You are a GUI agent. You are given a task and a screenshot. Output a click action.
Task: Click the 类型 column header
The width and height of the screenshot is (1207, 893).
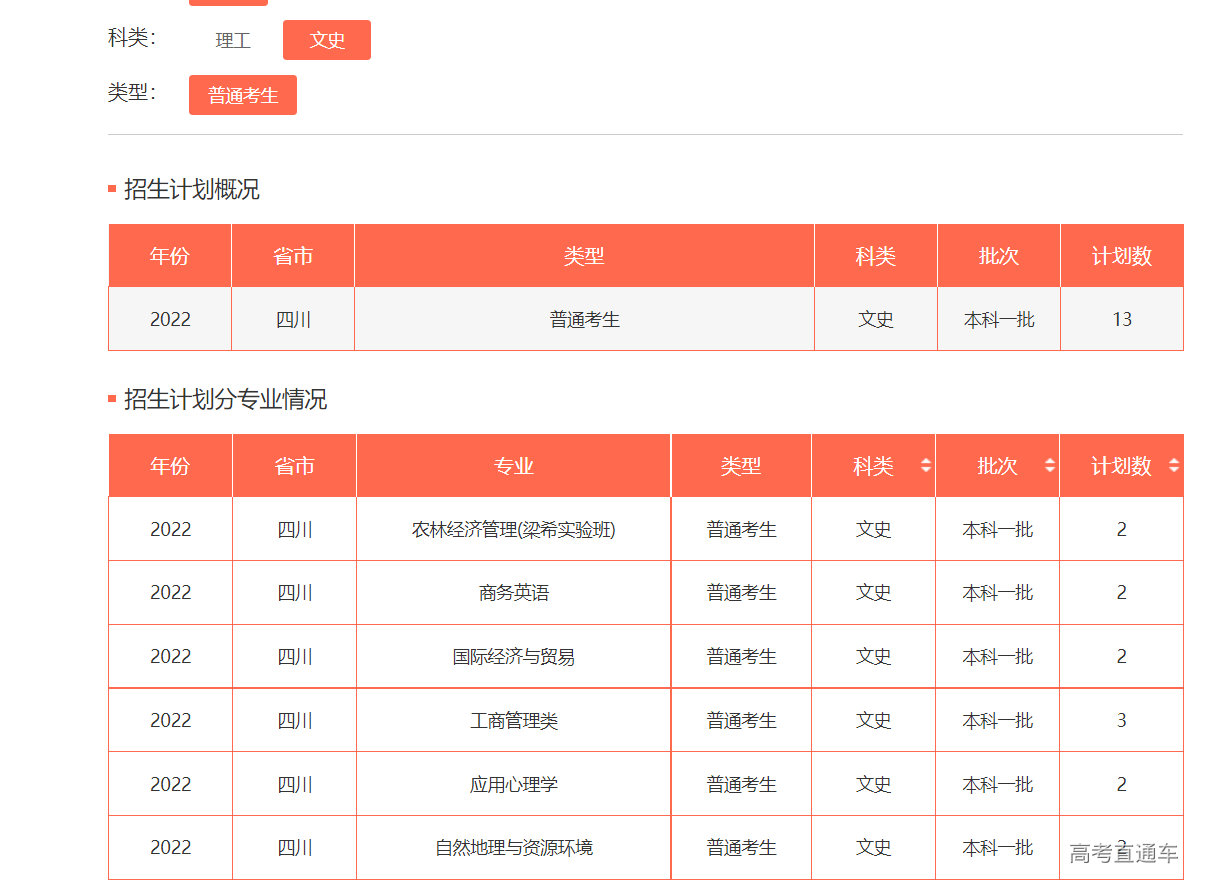tap(740, 465)
